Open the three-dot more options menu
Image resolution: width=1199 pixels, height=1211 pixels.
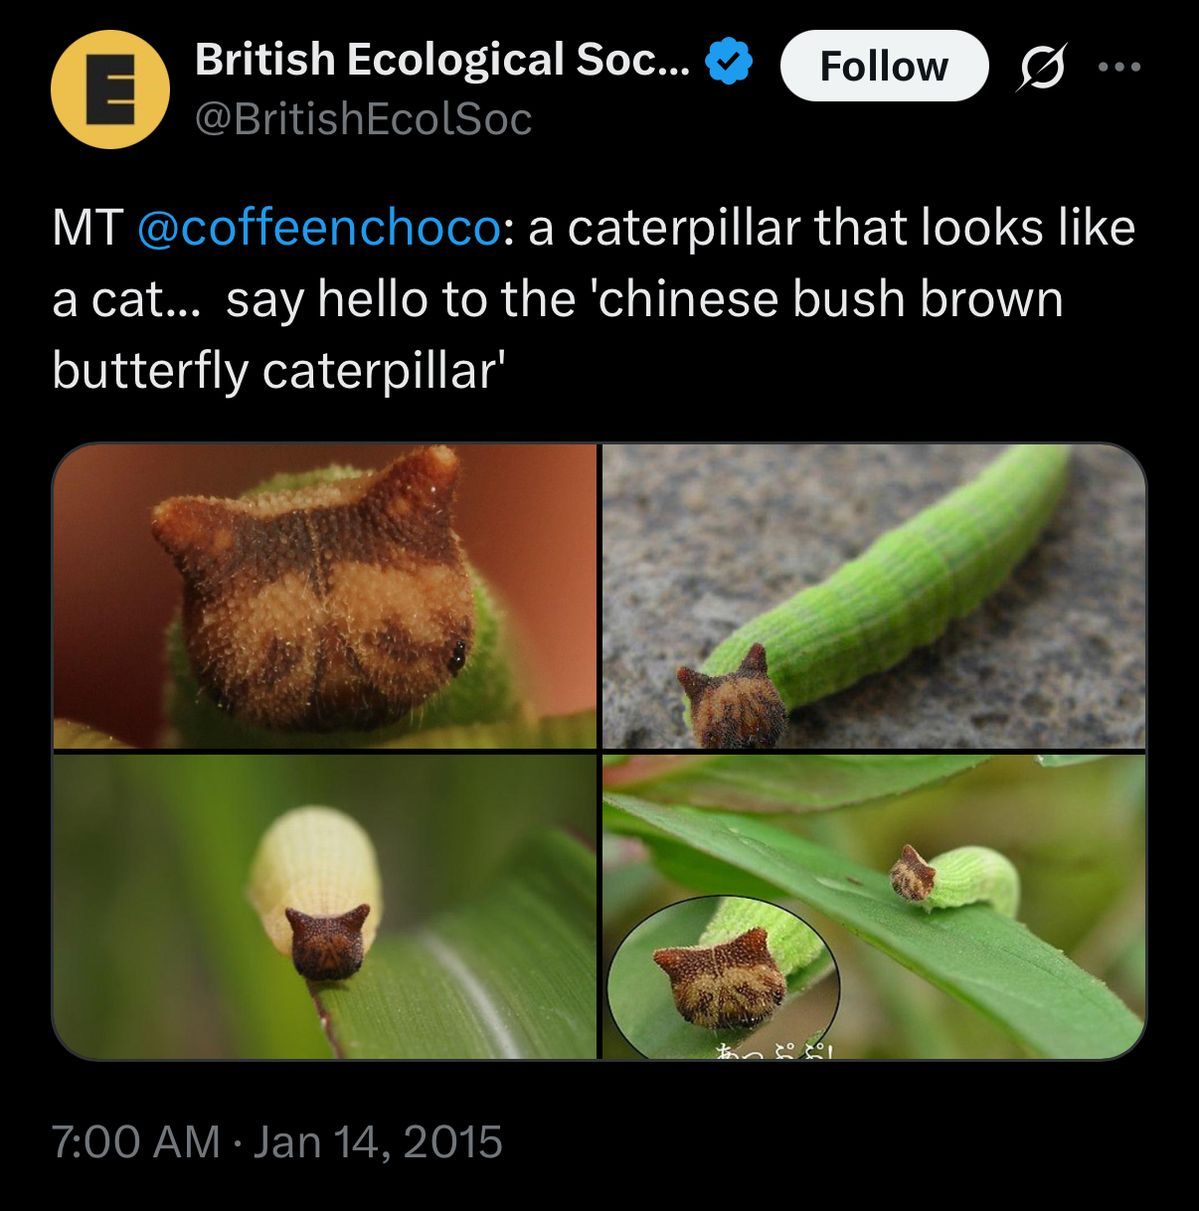click(1119, 67)
